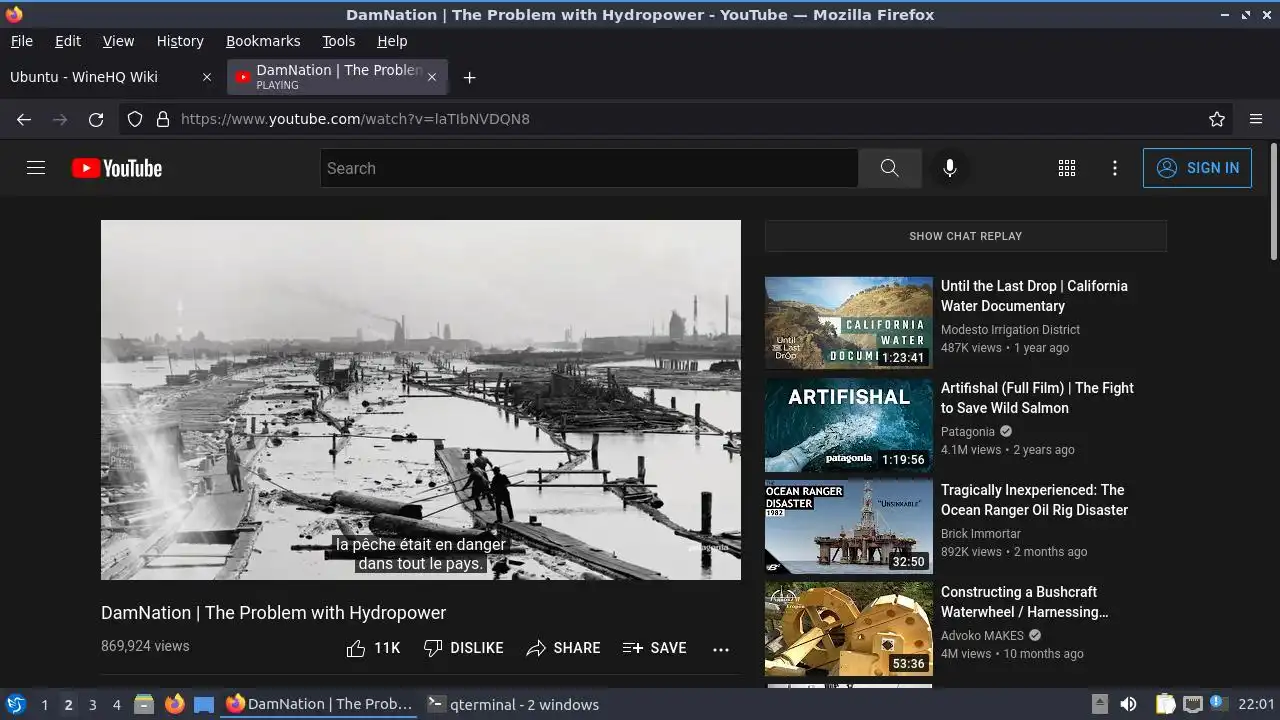Open the Tools menu
Viewport: 1280px width, 720px height.
[338, 41]
